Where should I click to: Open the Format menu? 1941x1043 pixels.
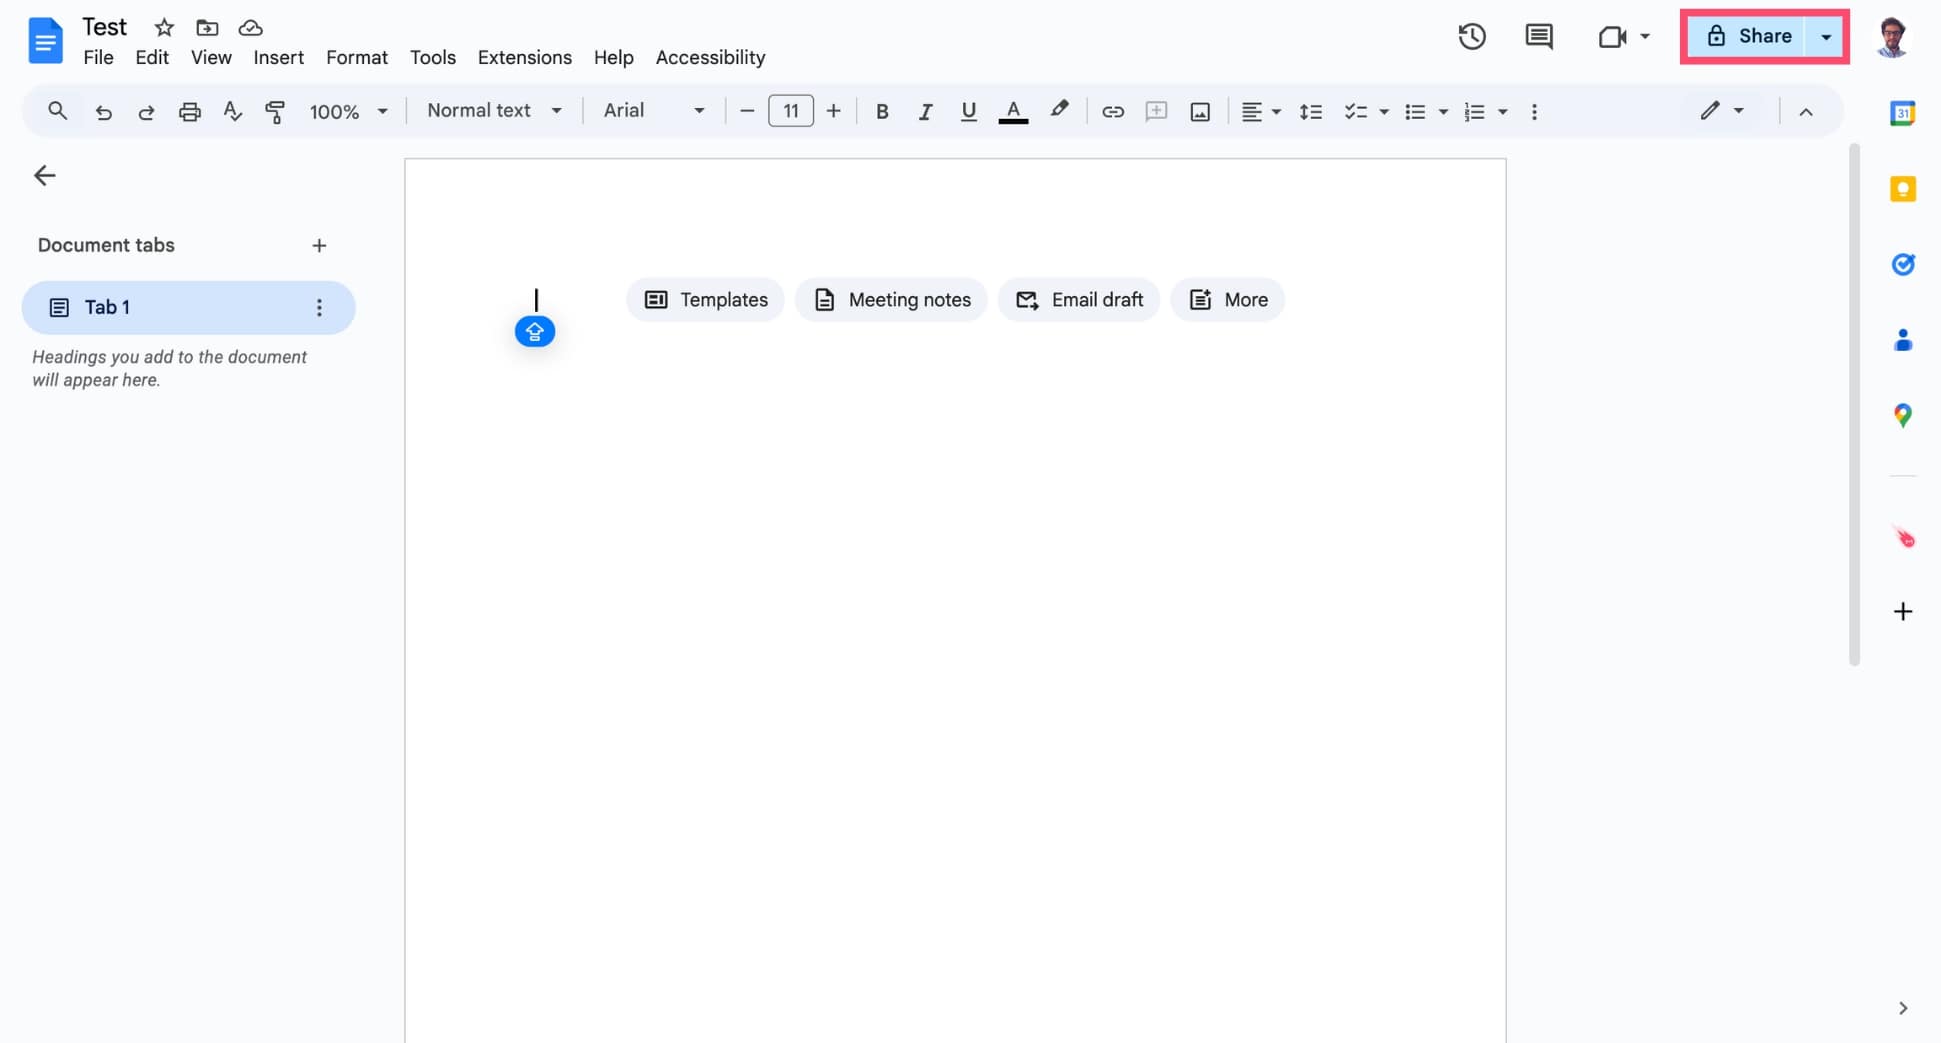point(356,57)
